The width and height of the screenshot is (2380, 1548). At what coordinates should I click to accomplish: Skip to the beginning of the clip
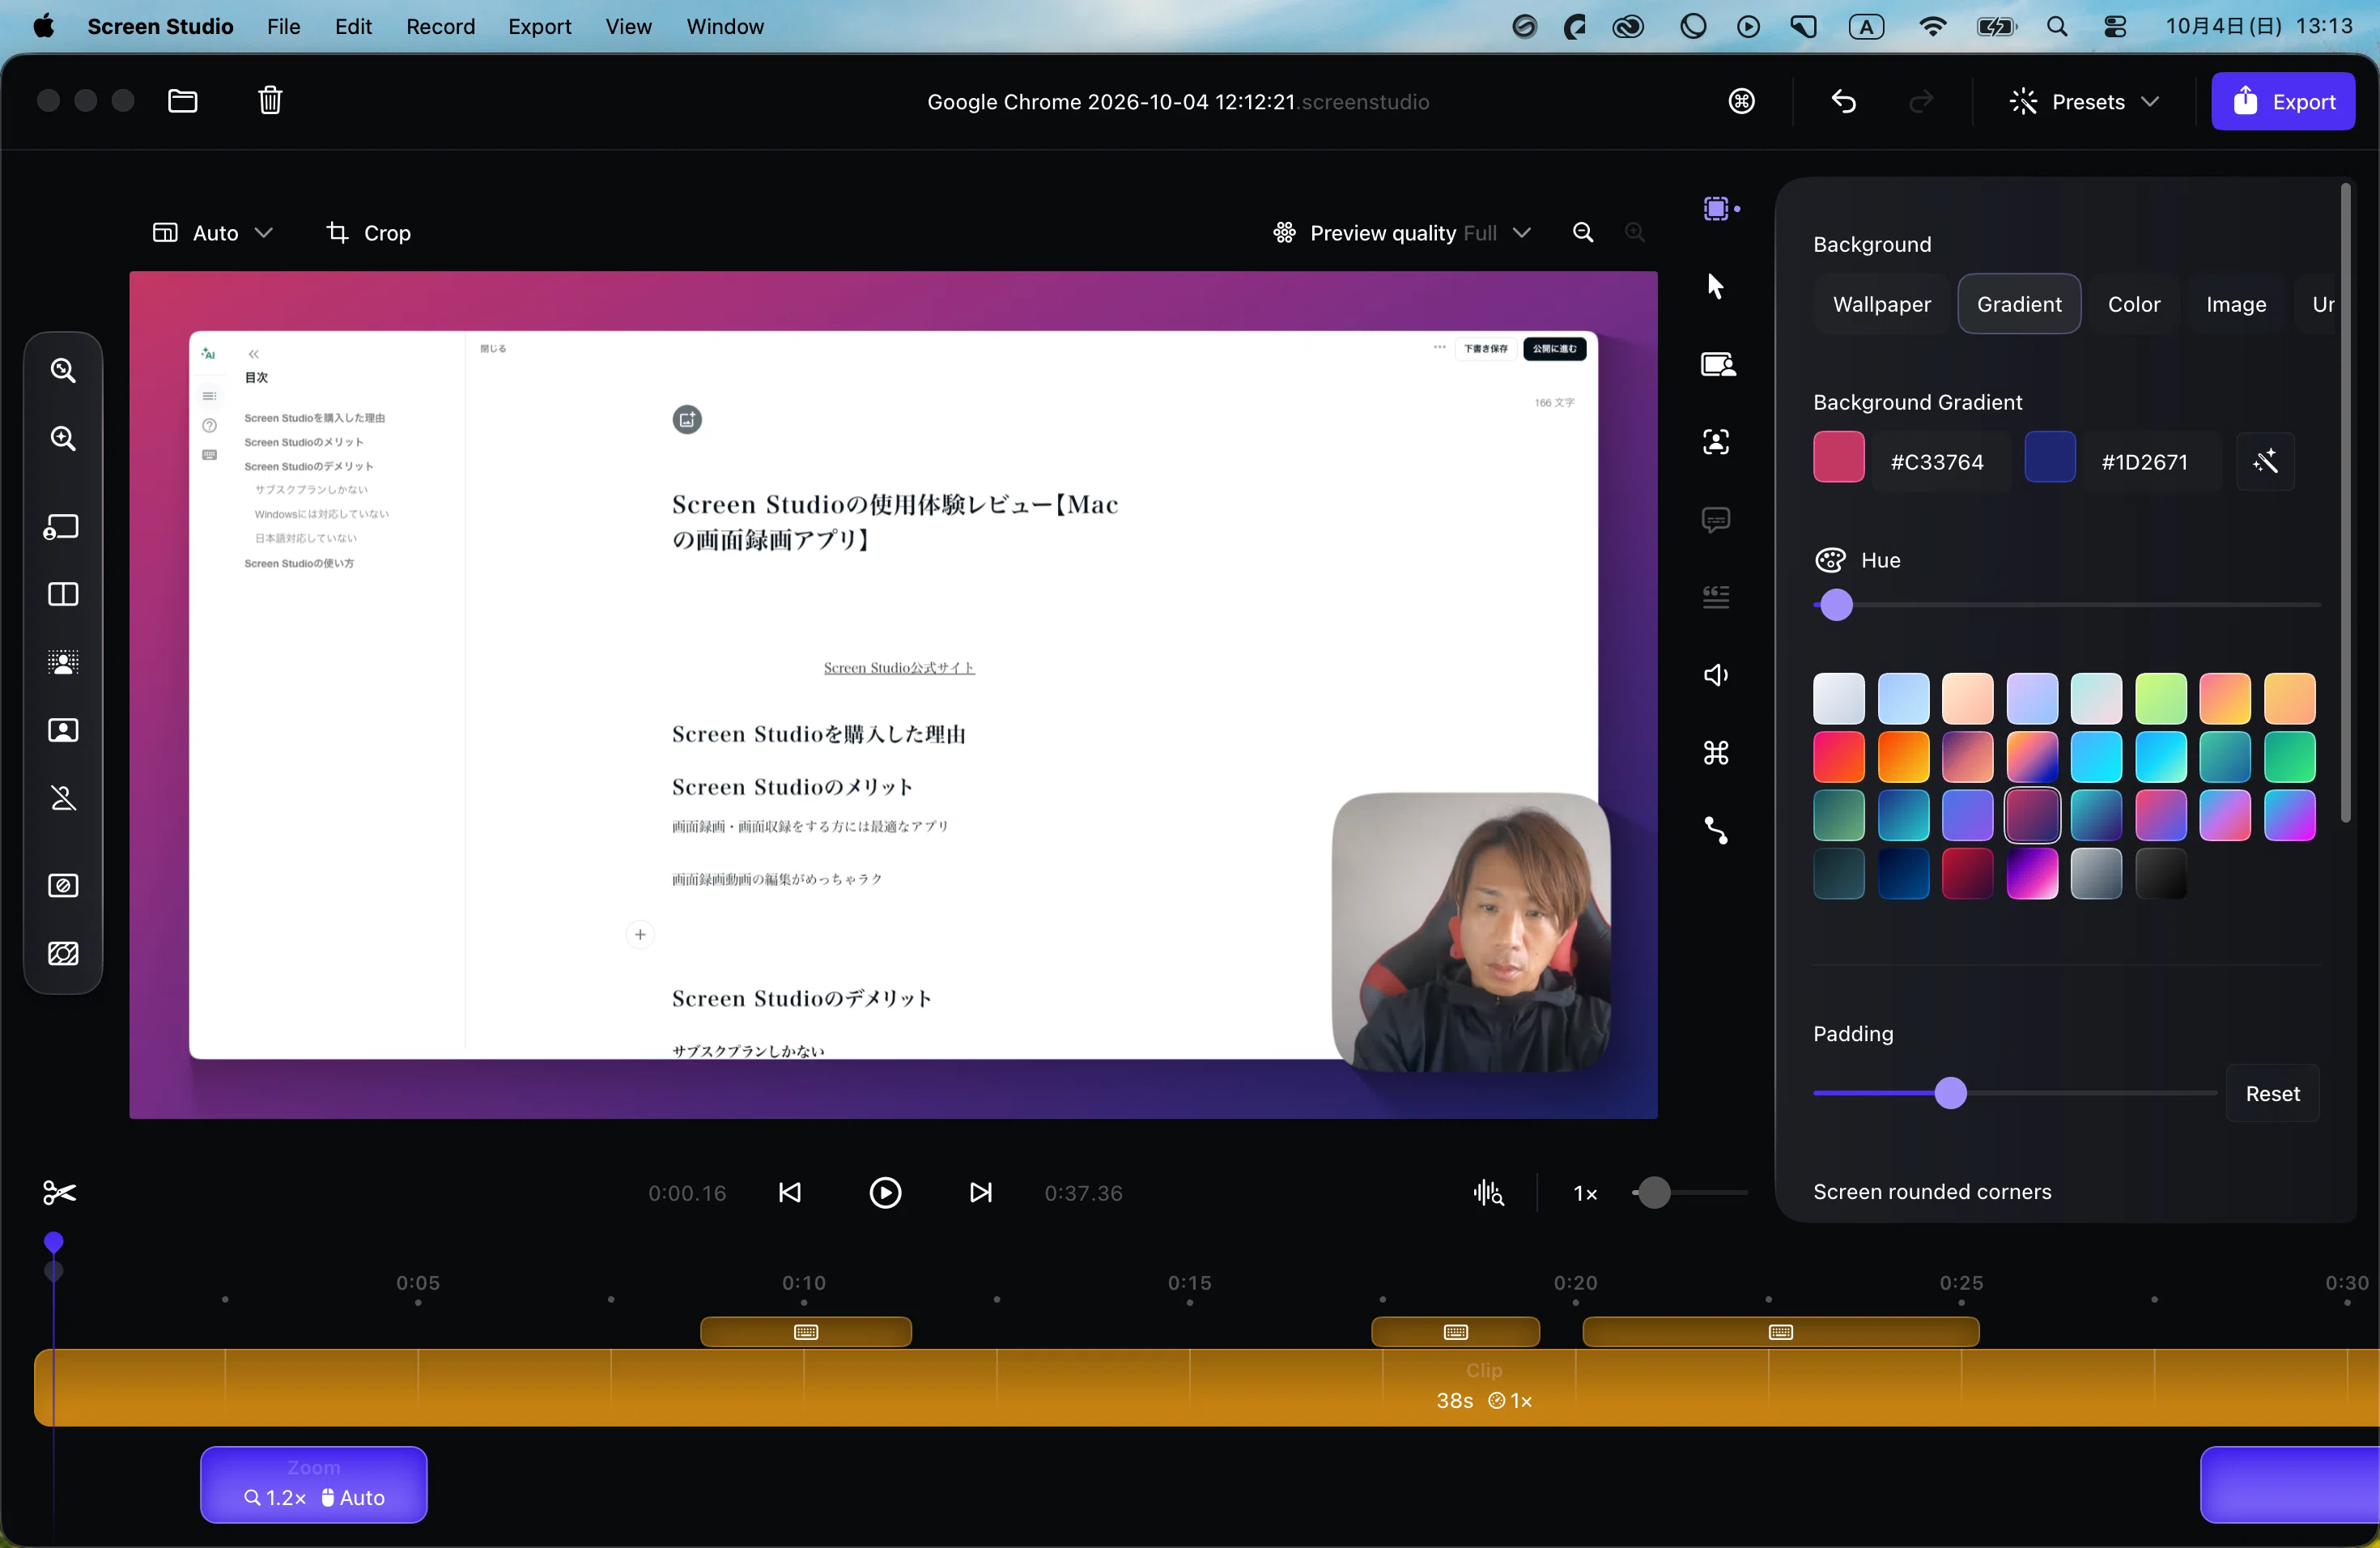pyautogui.click(x=789, y=1192)
